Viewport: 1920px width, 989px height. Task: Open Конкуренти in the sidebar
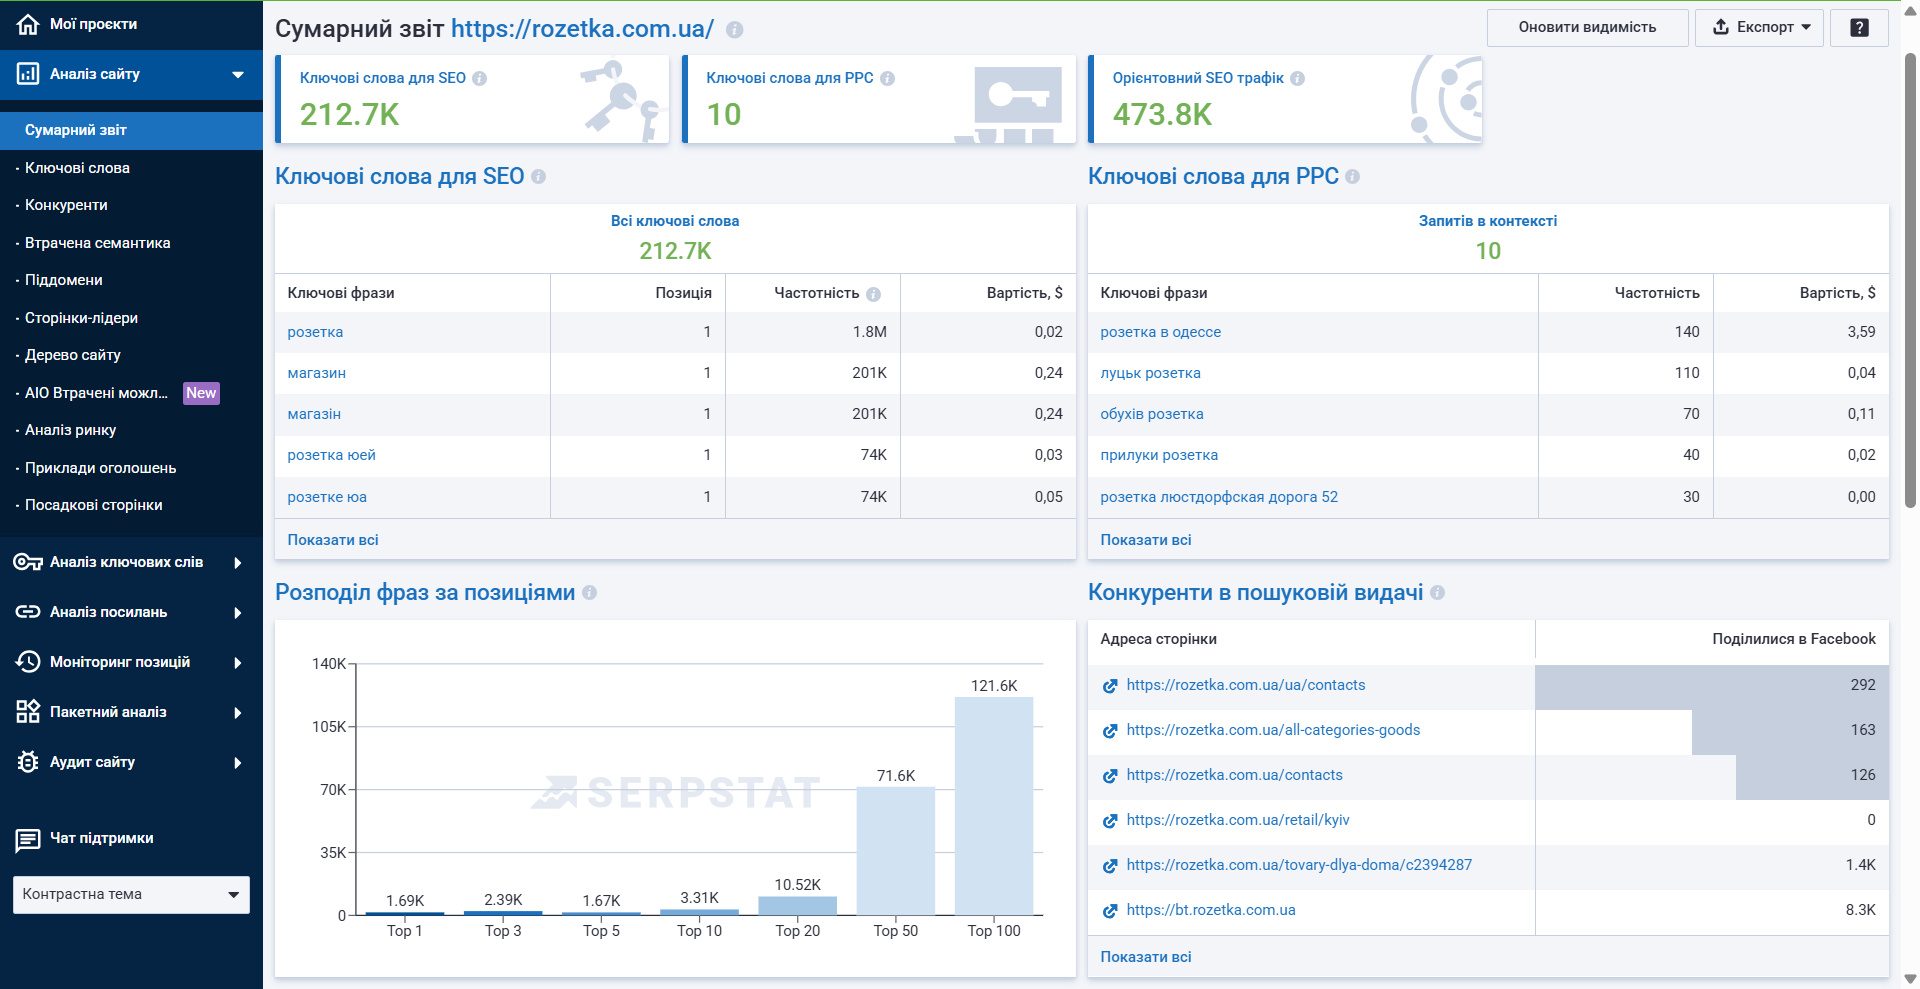[x=66, y=205]
